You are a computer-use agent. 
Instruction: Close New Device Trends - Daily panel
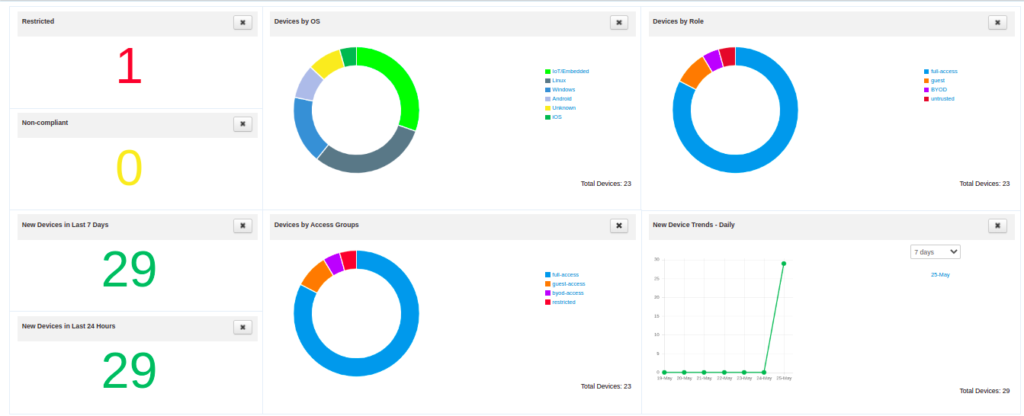[x=997, y=225]
